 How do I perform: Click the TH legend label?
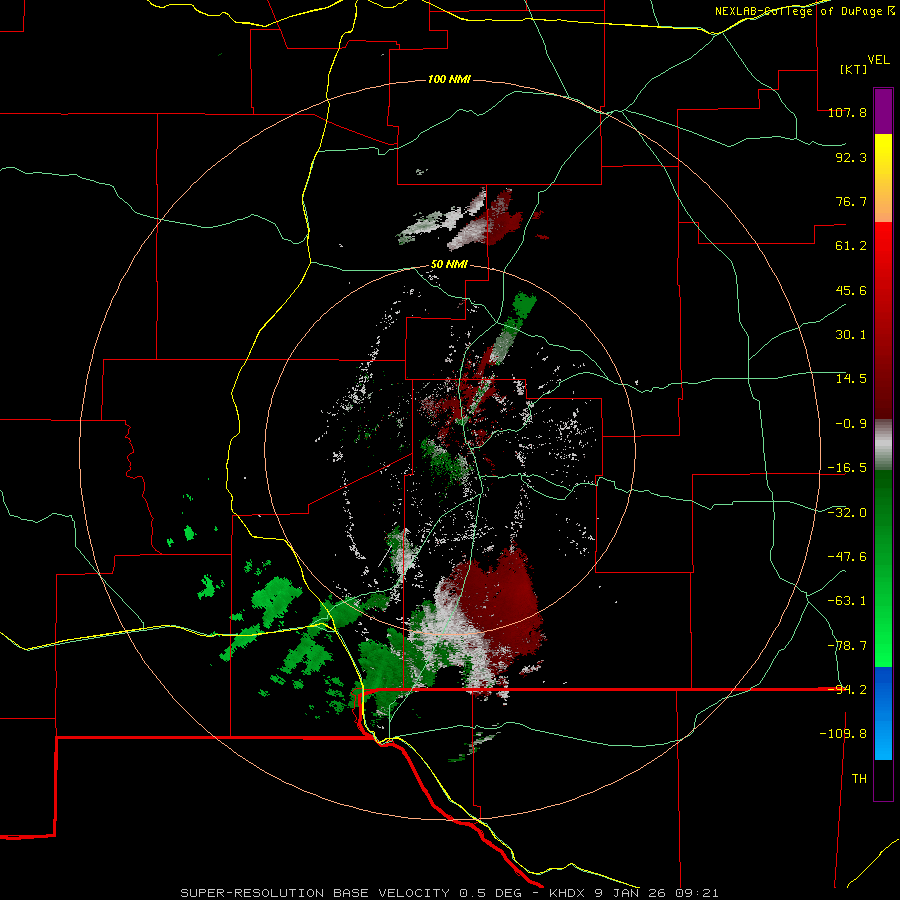[859, 779]
